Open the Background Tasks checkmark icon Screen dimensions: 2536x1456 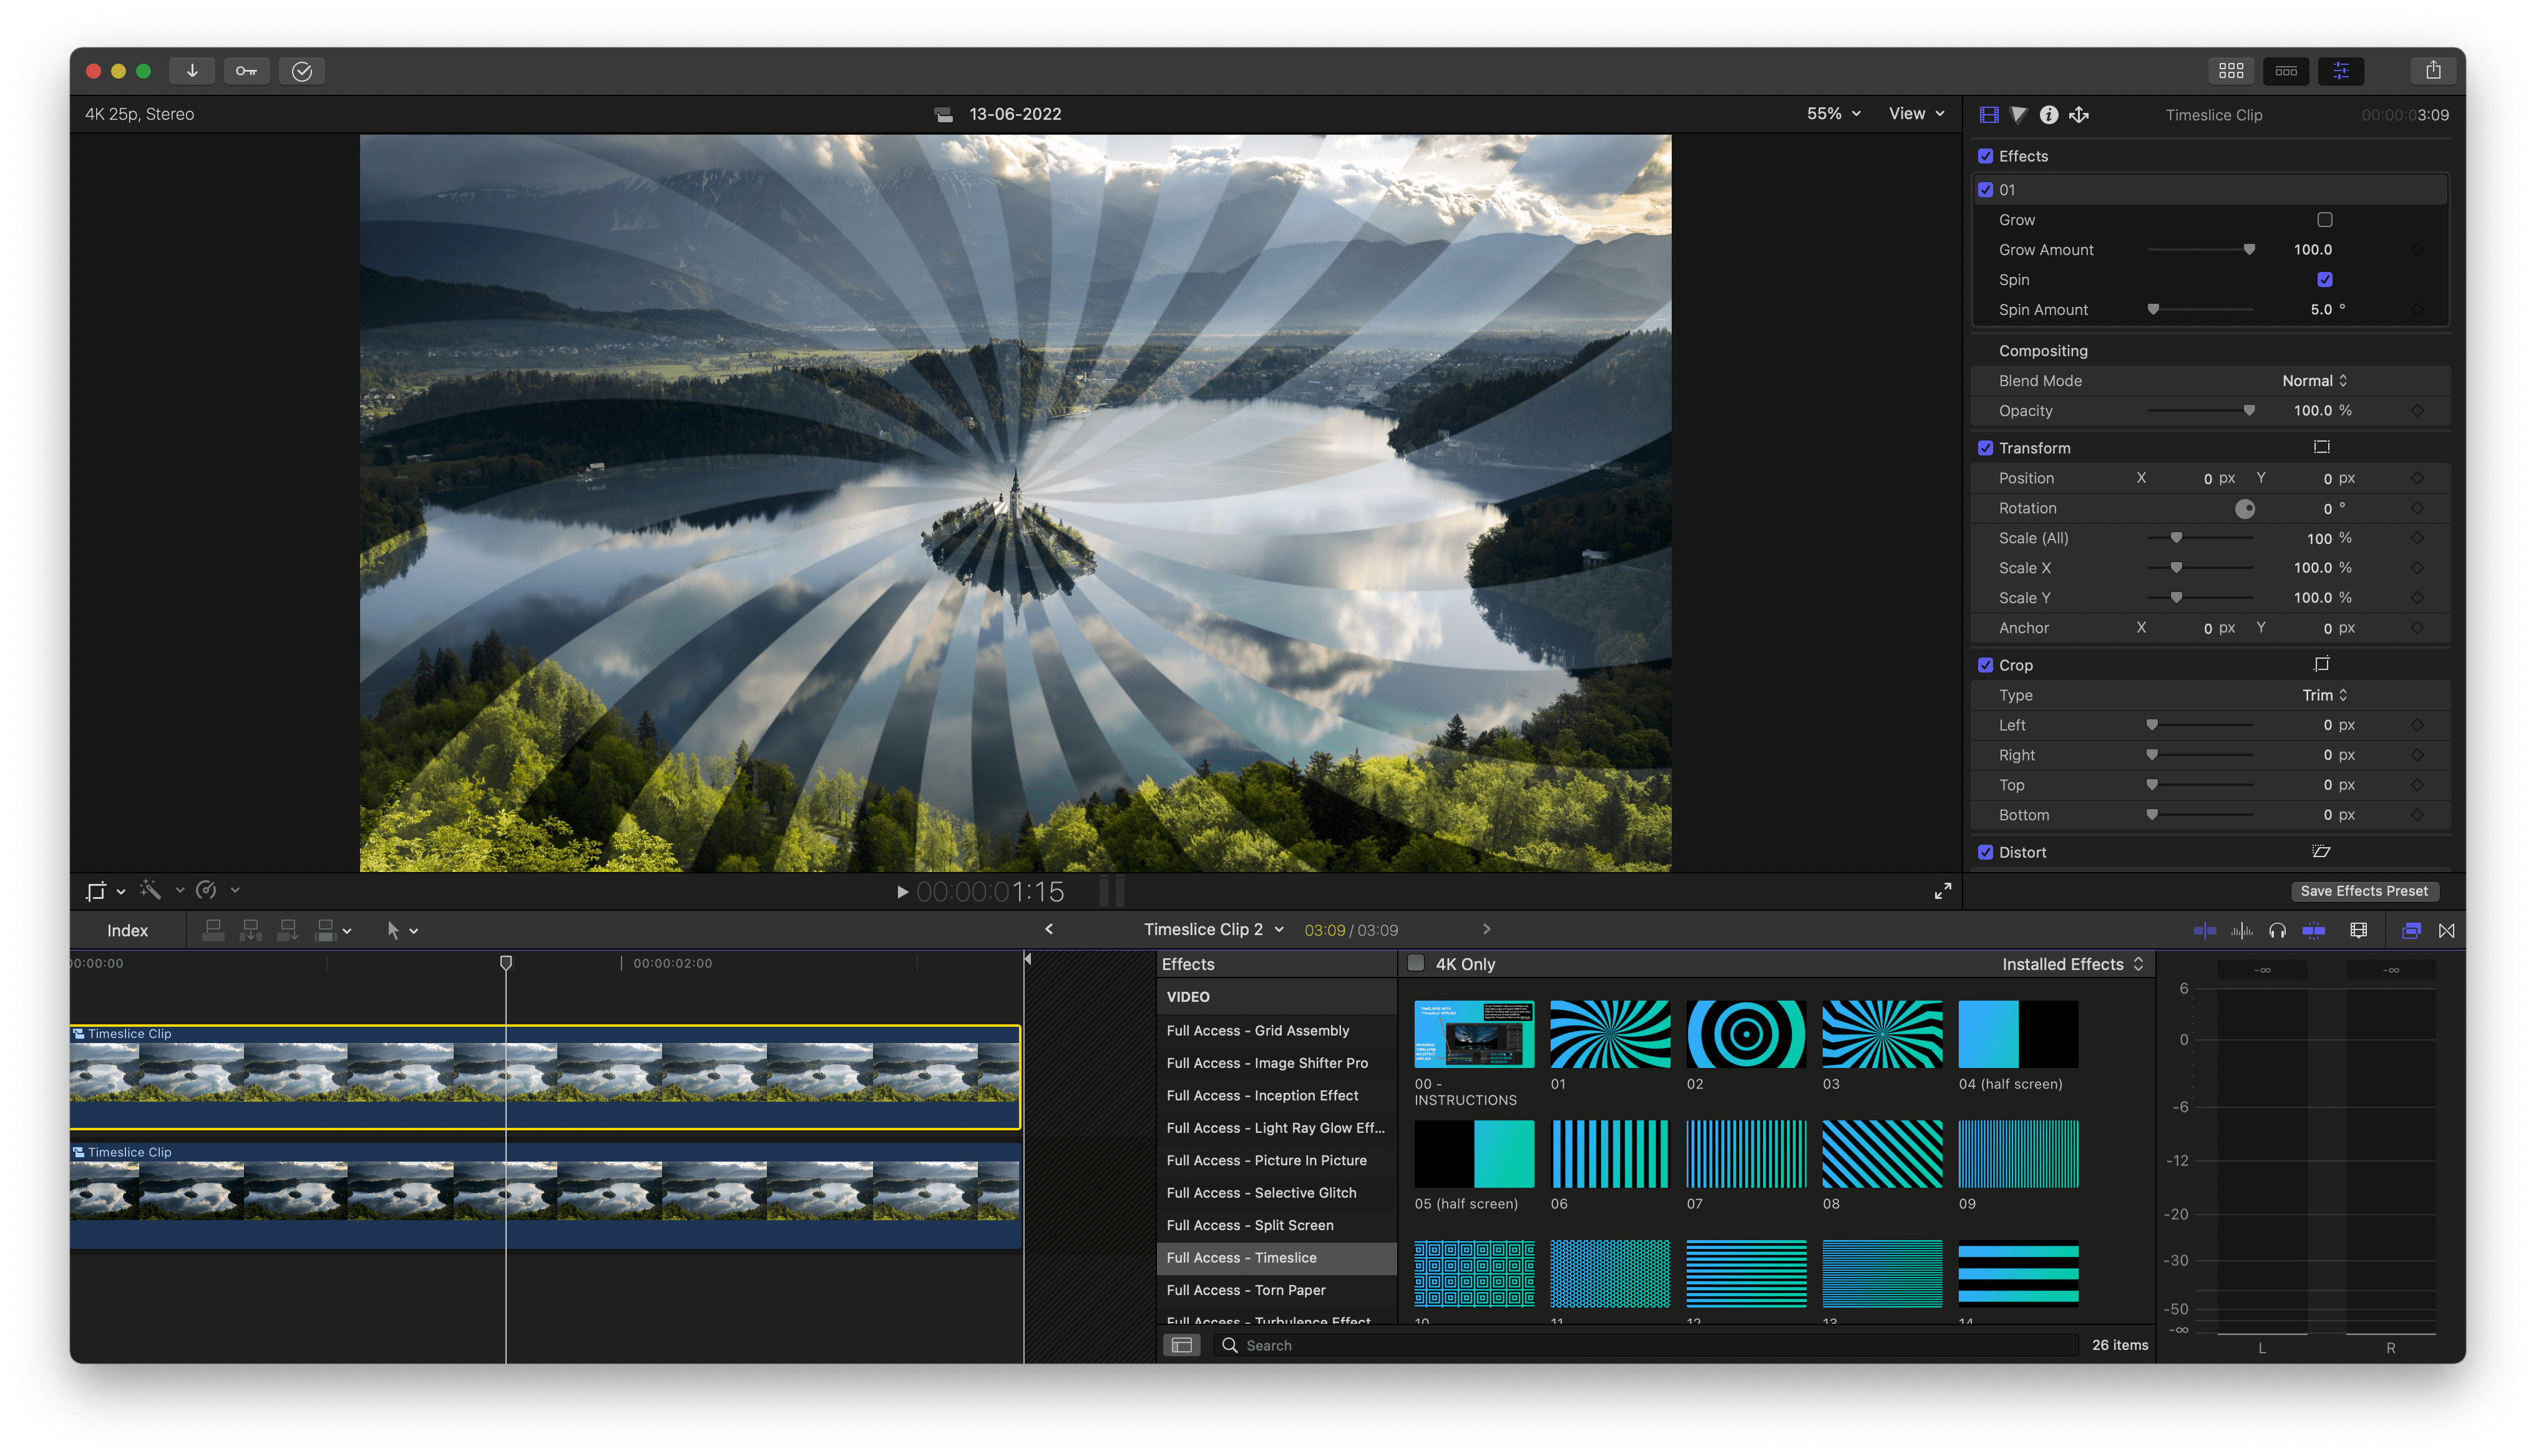point(302,71)
